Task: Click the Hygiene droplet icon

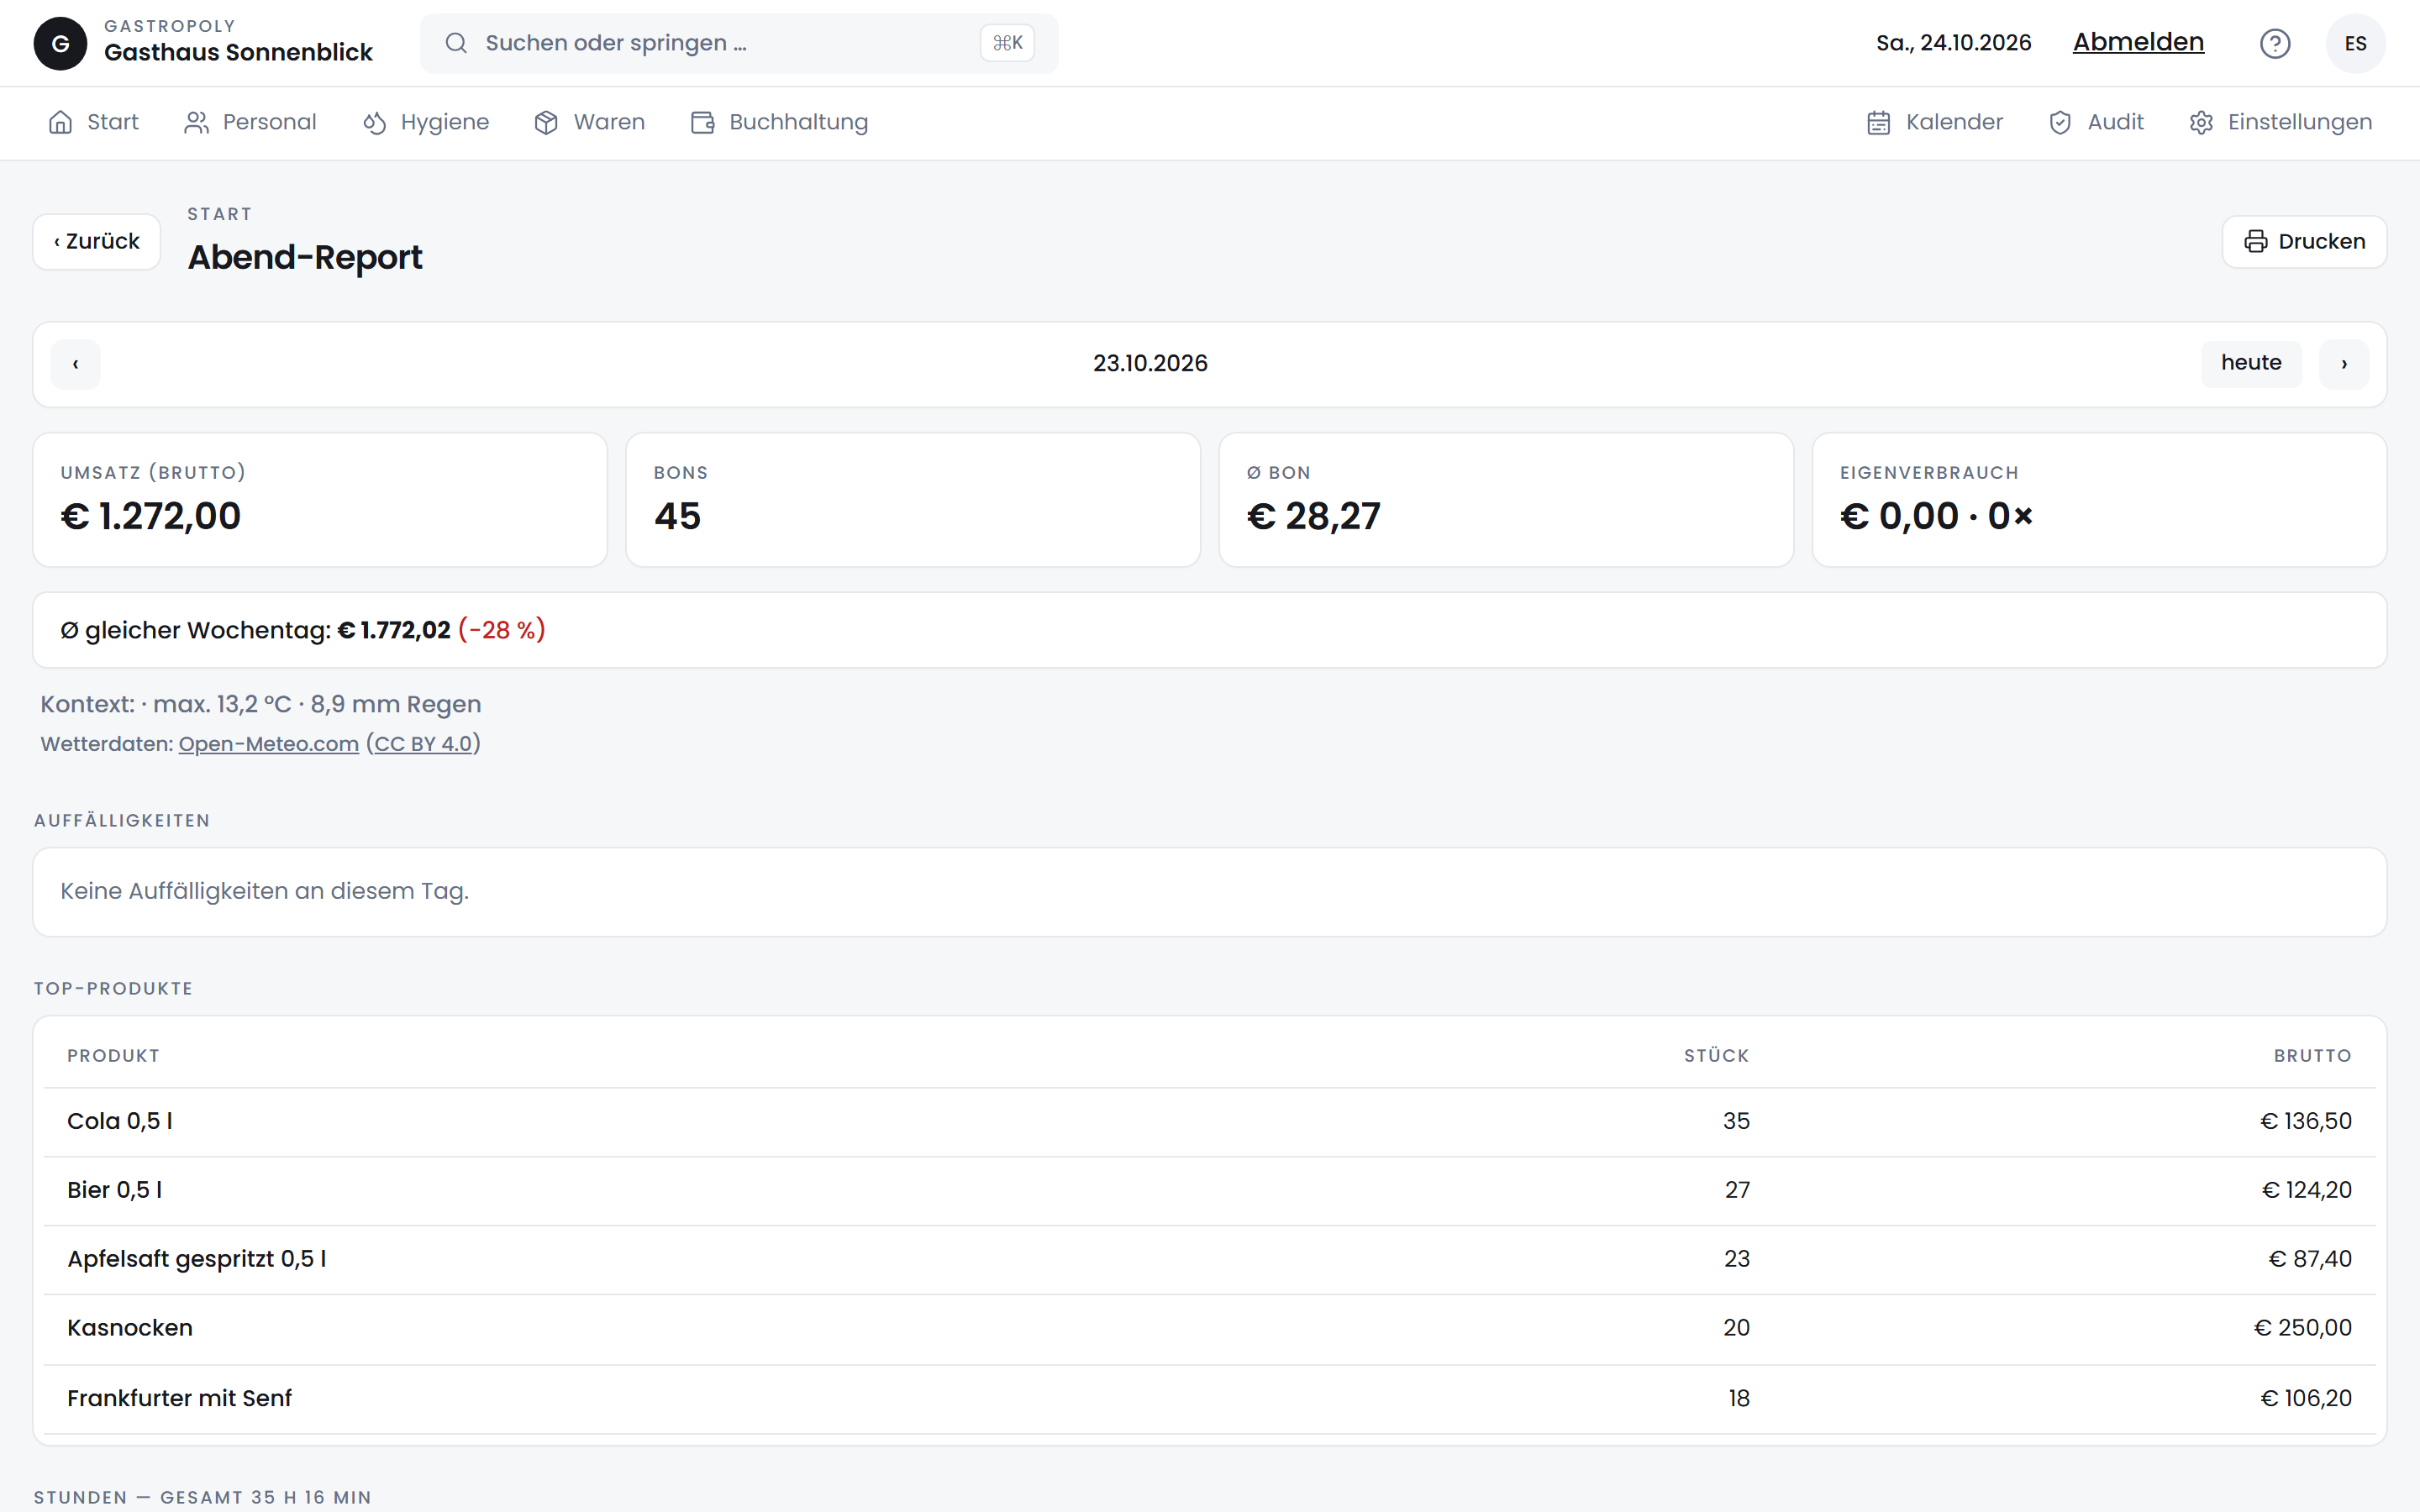Action: 374,122
